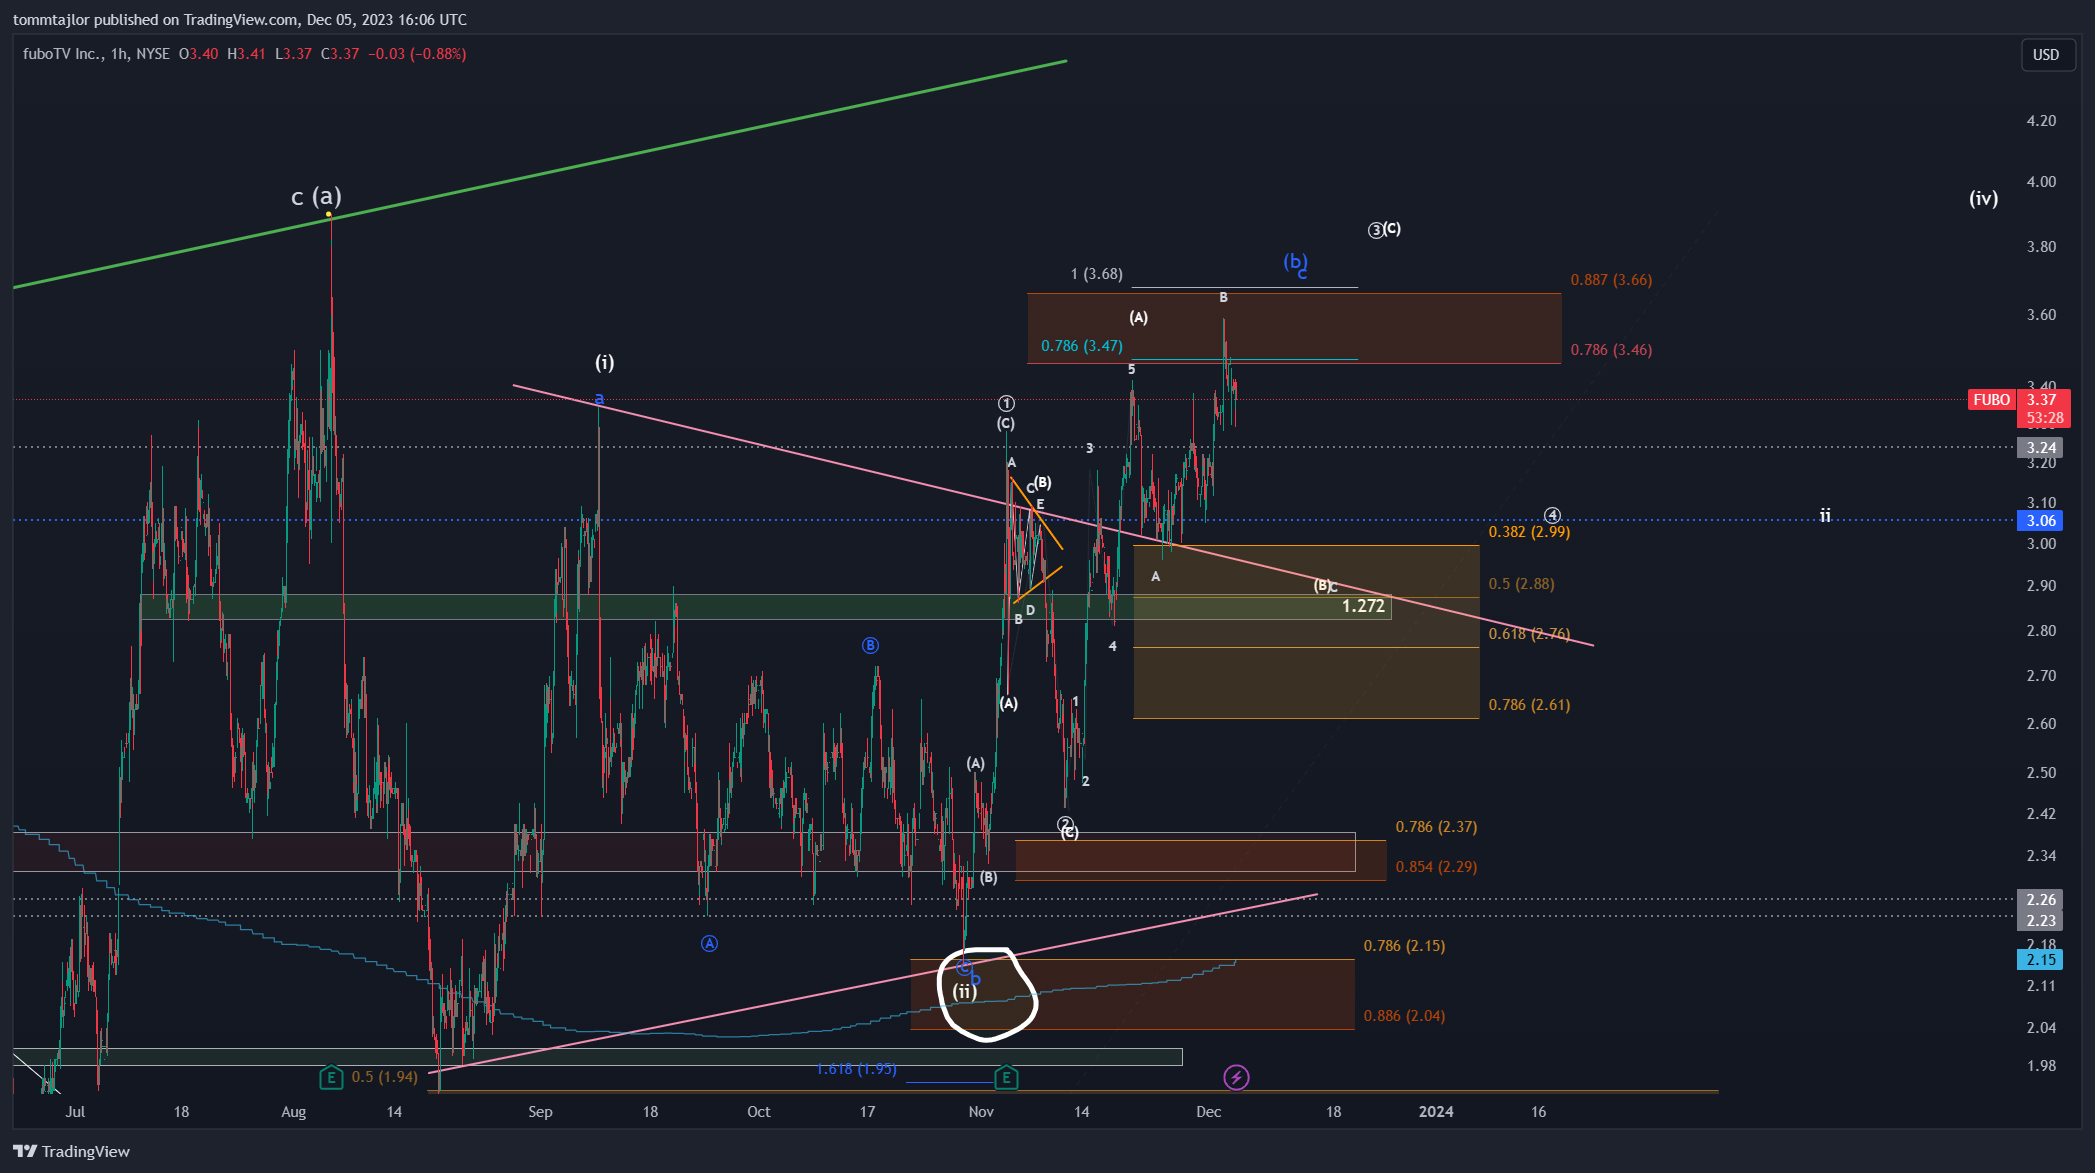Image resolution: width=2095 pixels, height=1173 pixels.
Task: Click the '0.786 (3.46)' fib label
Action: coord(1611,350)
